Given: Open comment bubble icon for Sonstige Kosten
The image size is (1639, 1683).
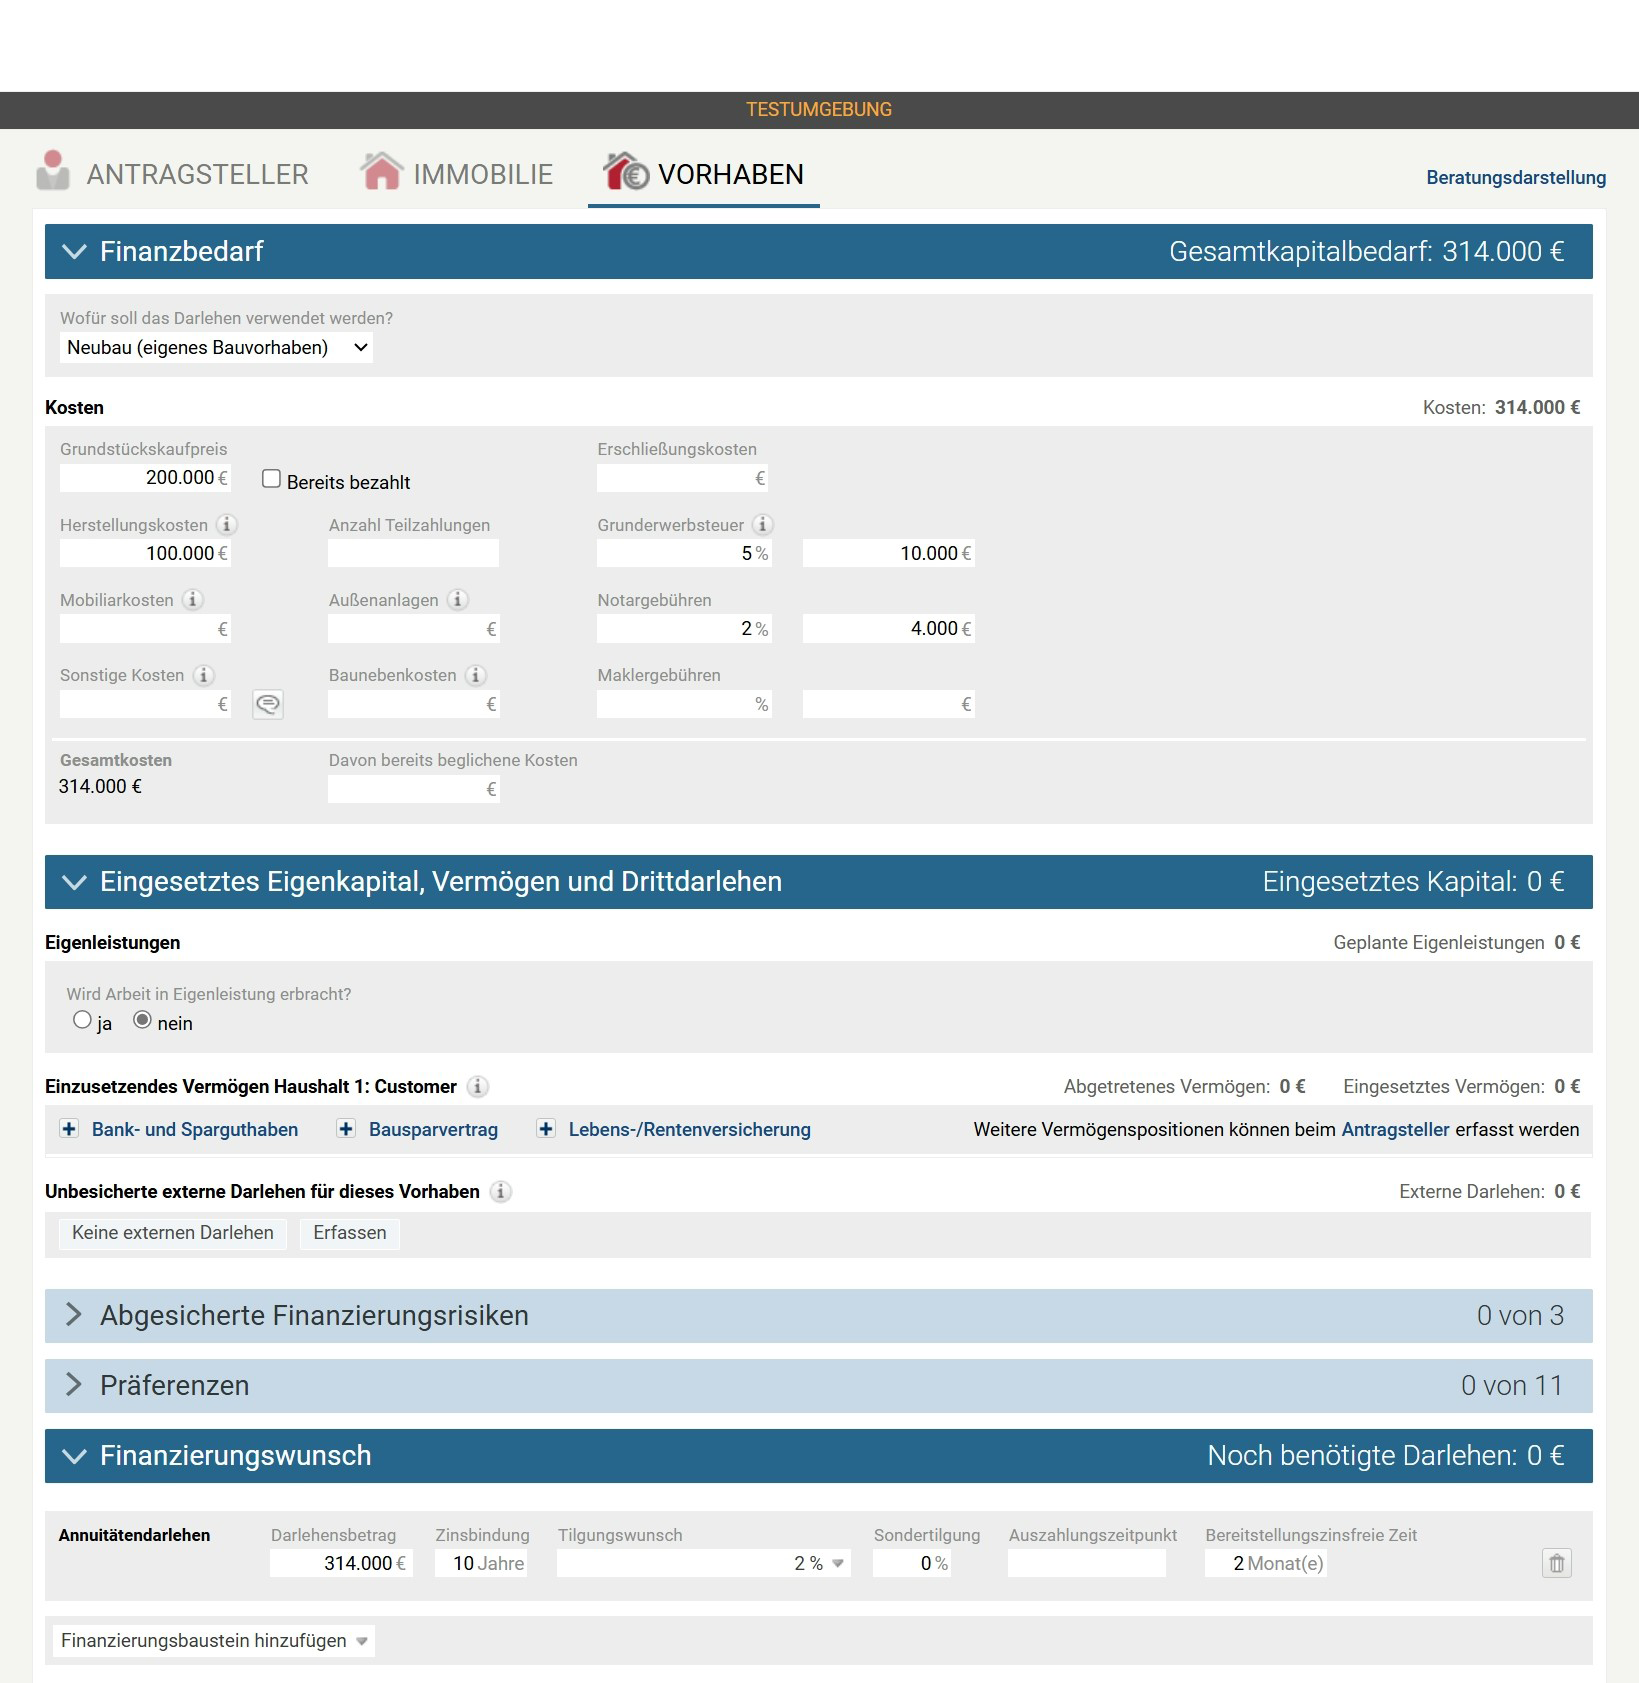Looking at the screenshot, I should tap(267, 705).
